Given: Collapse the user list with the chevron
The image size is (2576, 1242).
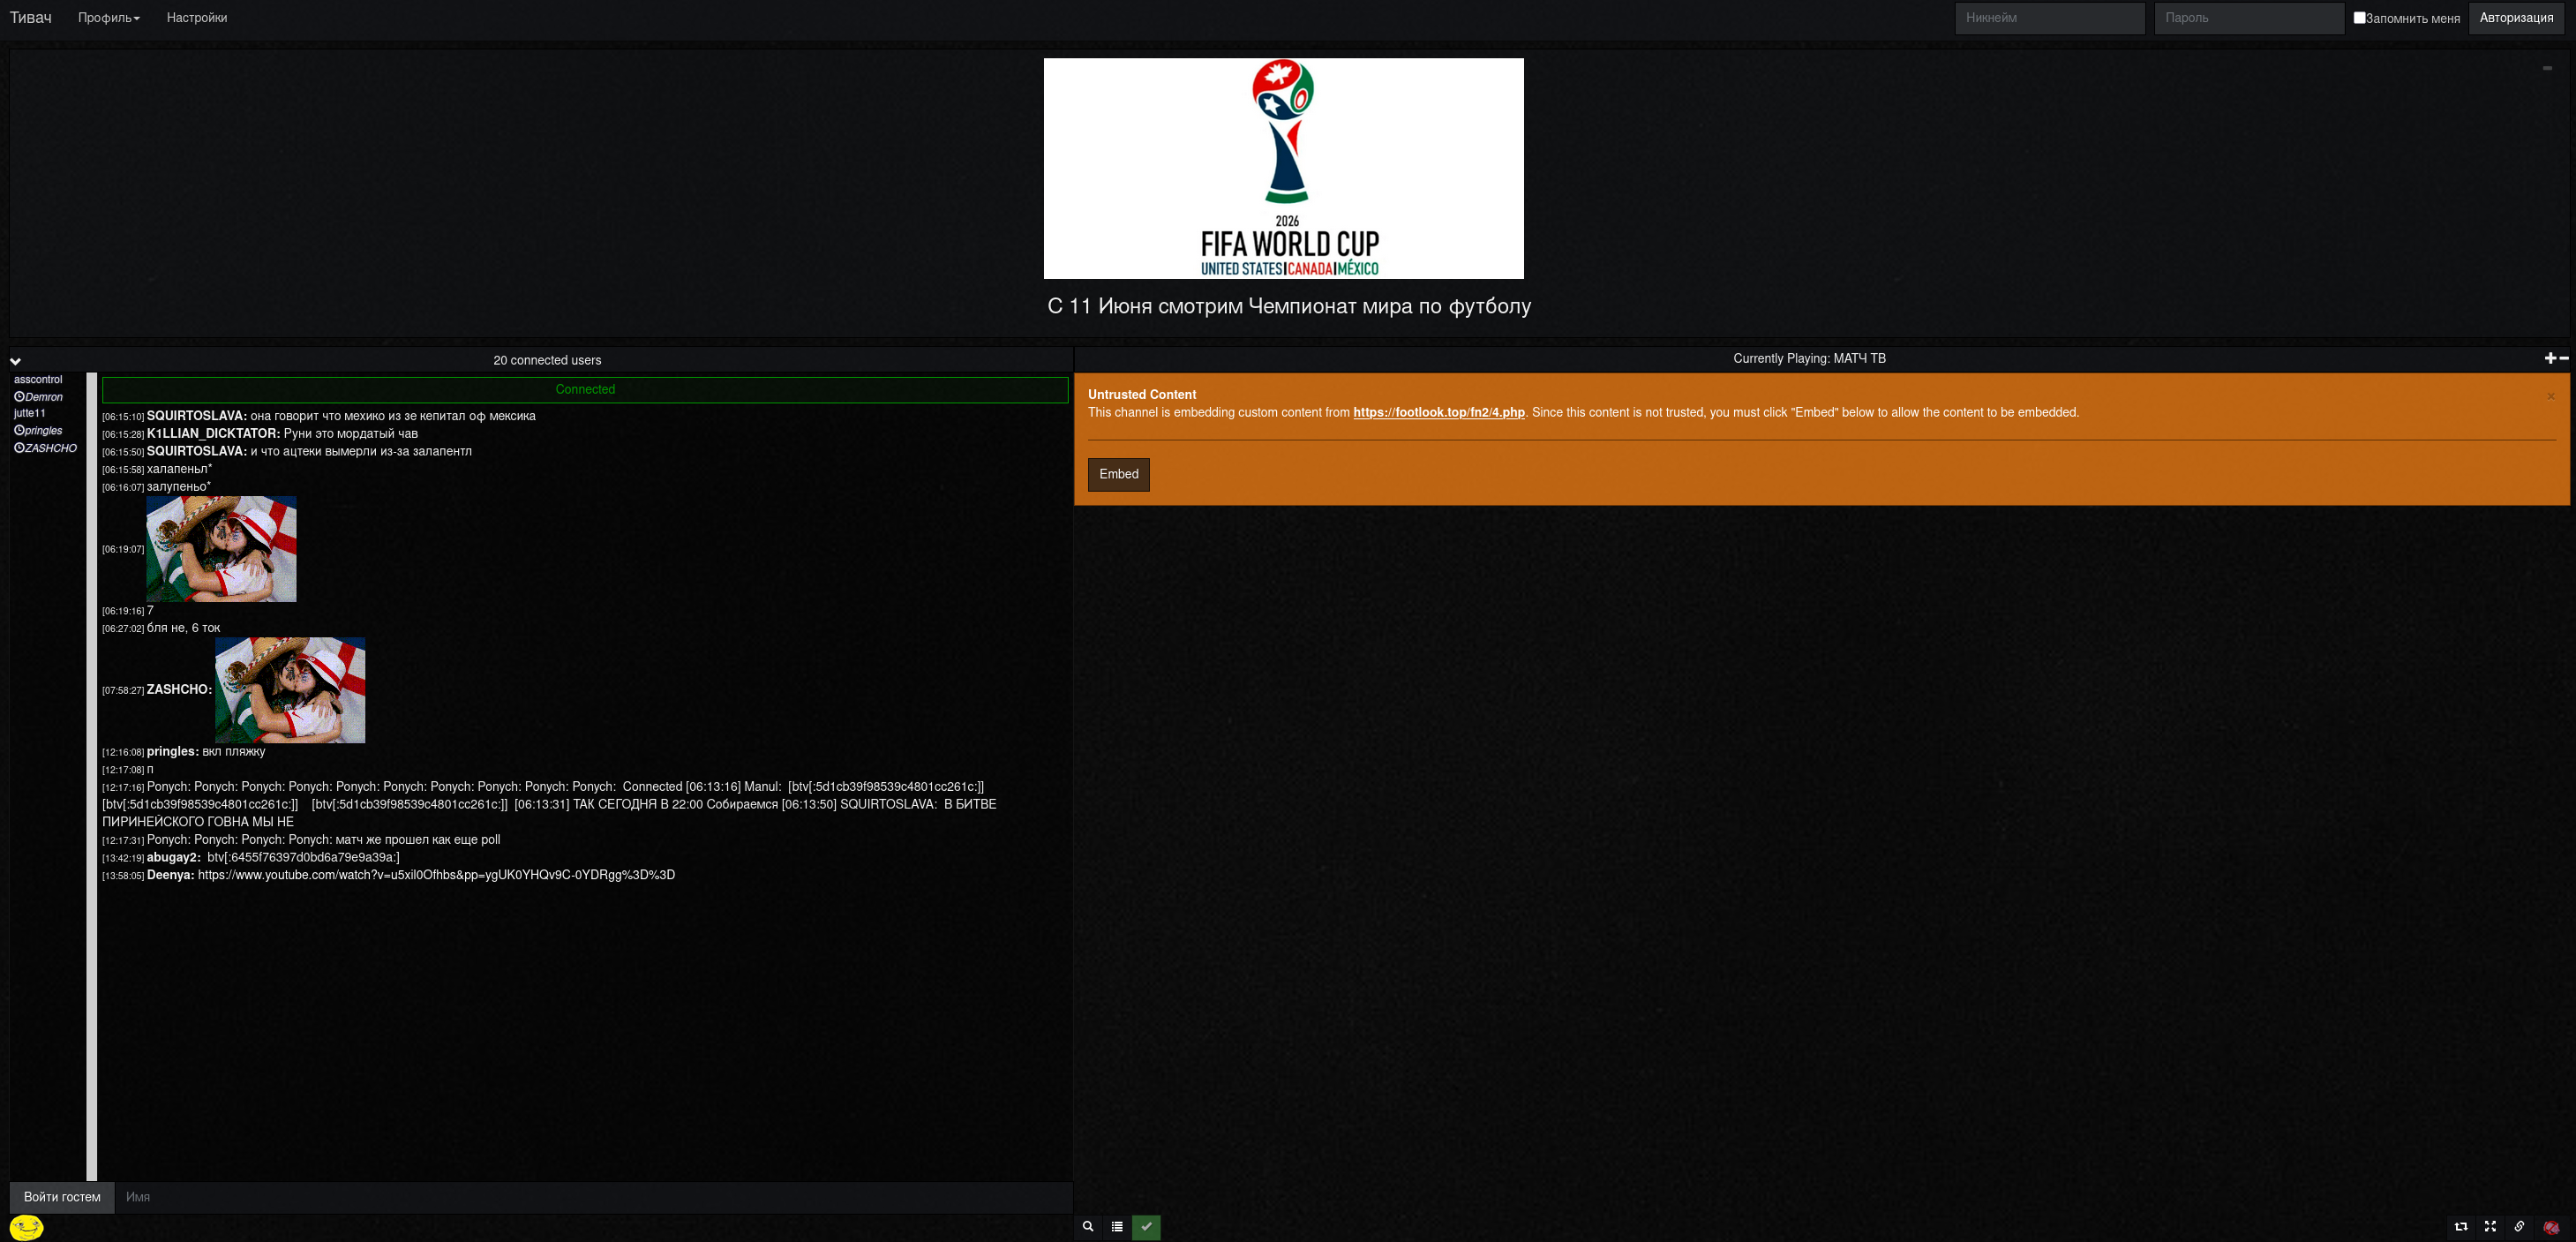Looking at the screenshot, I should [x=16, y=361].
